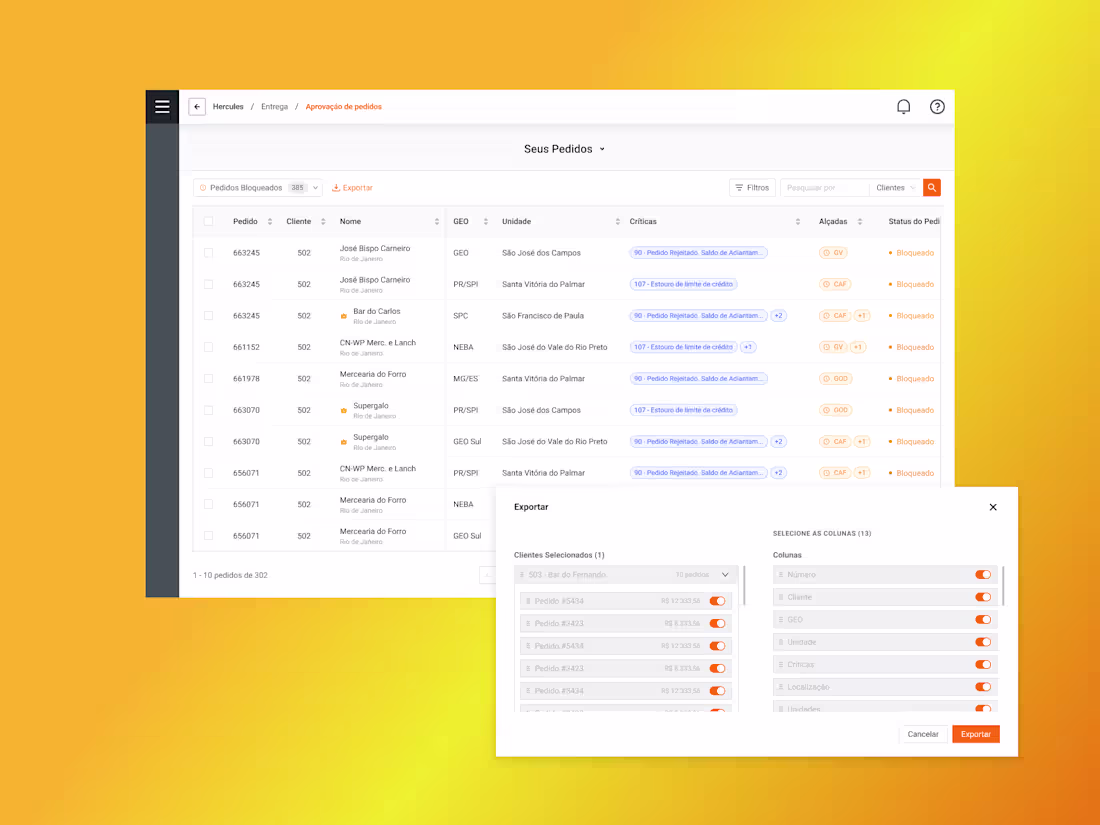Collapse the 503 - Bar do Fernando list
Viewport: 1100px width, 825px height.
coord(725,574)
